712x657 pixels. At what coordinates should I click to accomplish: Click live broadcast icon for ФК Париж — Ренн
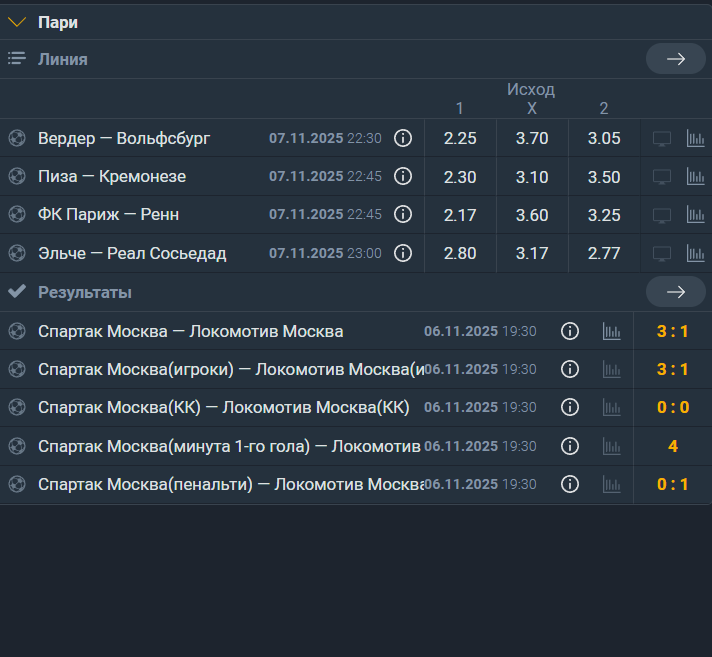661,215
